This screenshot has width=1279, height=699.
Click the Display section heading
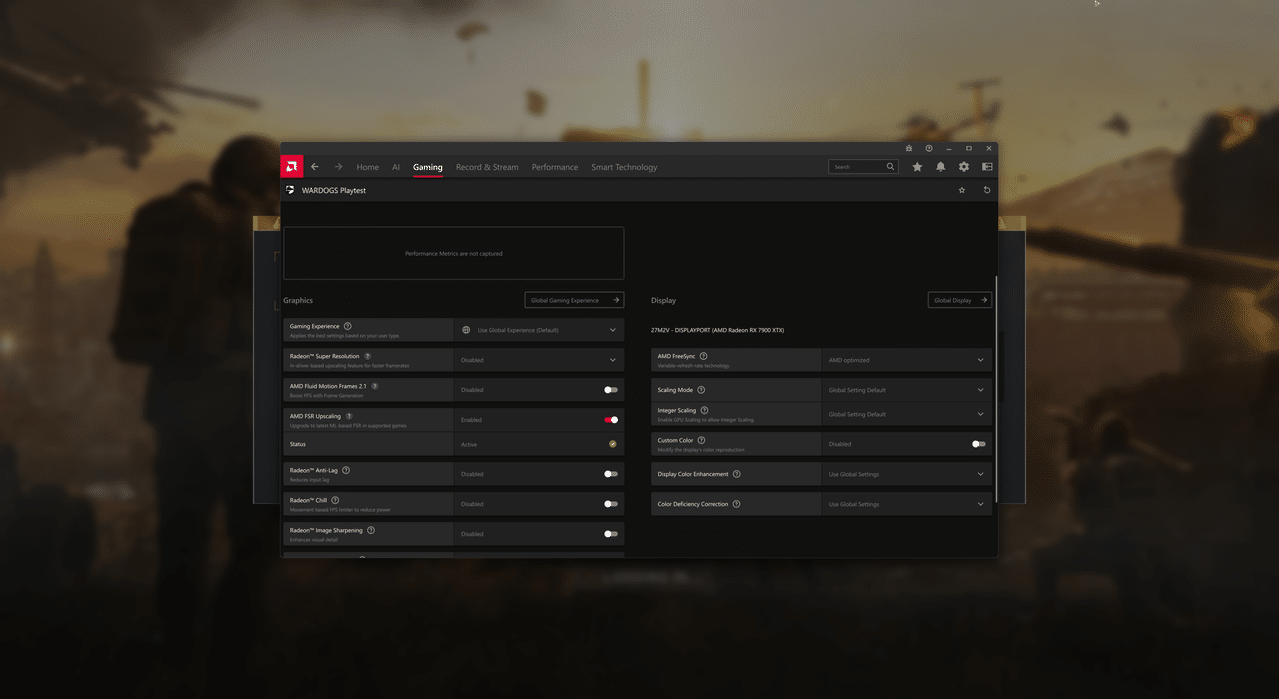coord(664,300)
